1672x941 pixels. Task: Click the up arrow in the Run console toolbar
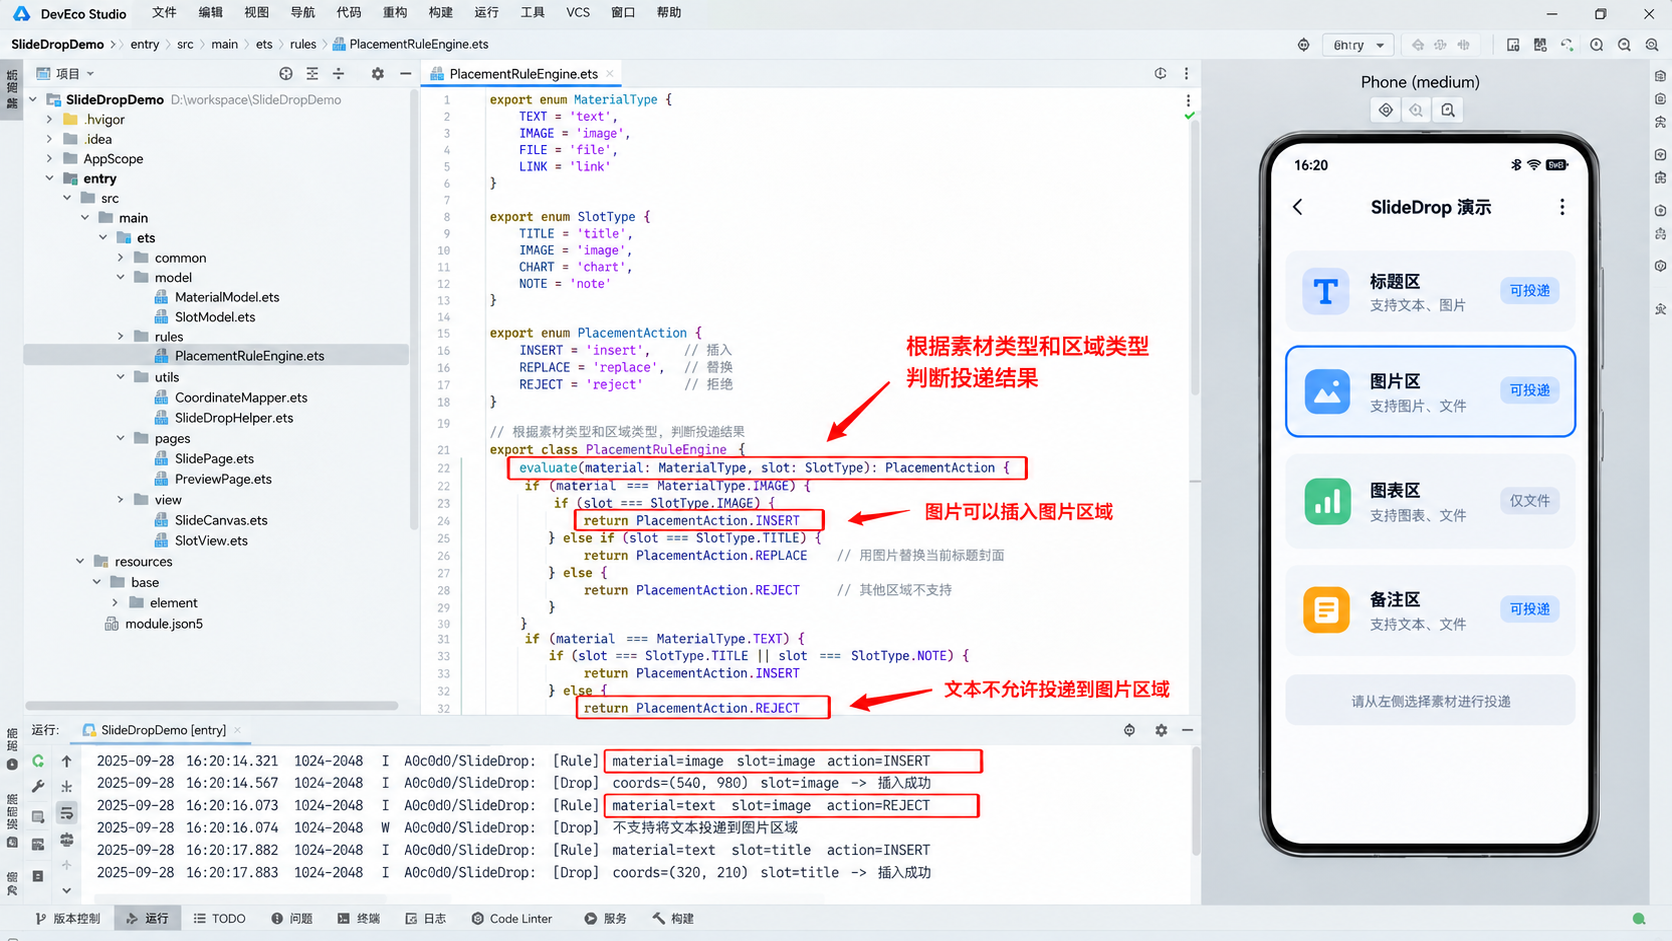[x=67, y=761]
